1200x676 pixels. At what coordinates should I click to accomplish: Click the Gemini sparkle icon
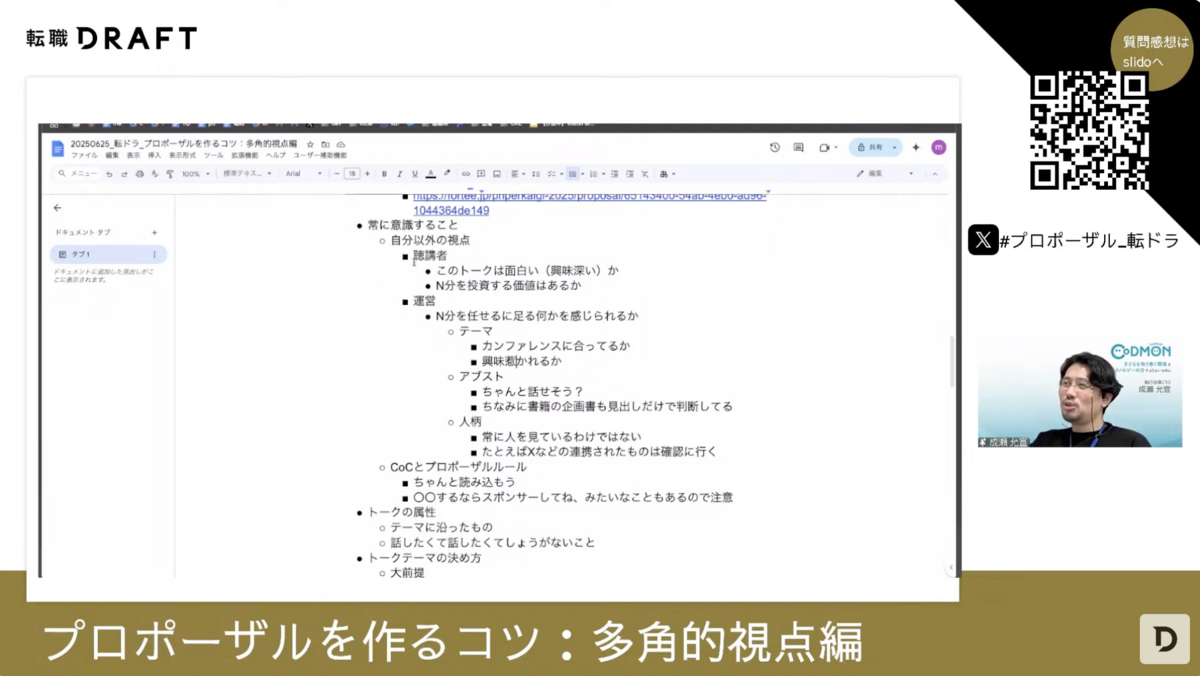point(916,147)
